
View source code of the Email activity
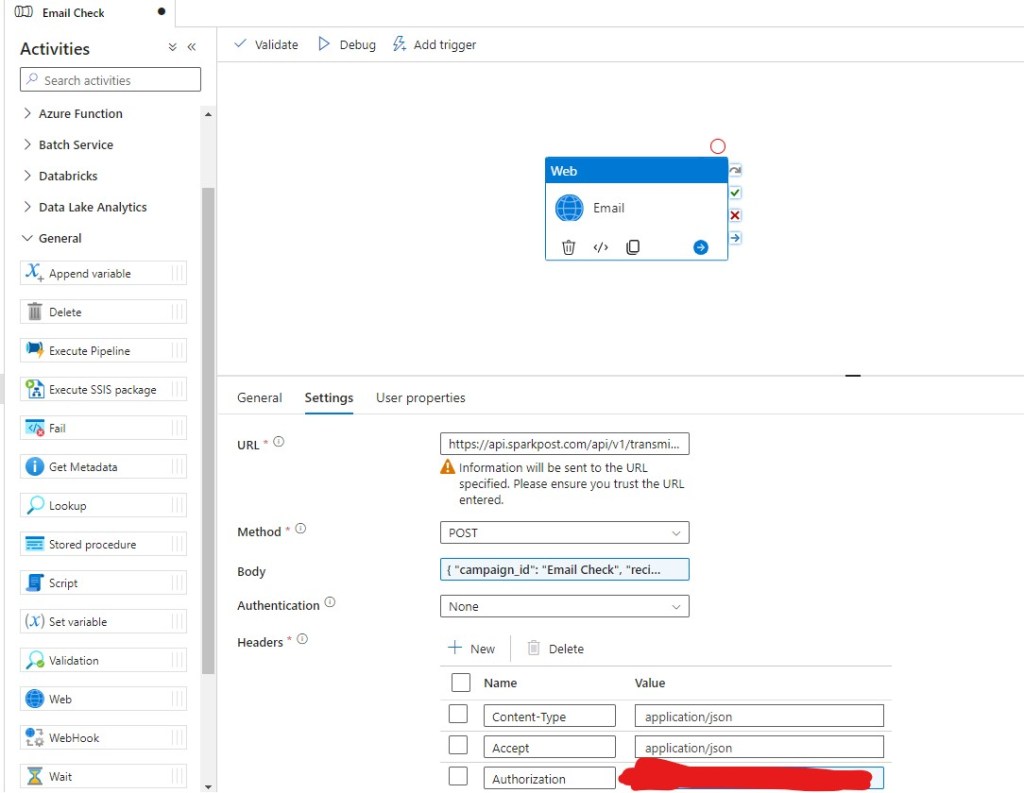pos(600,247)
